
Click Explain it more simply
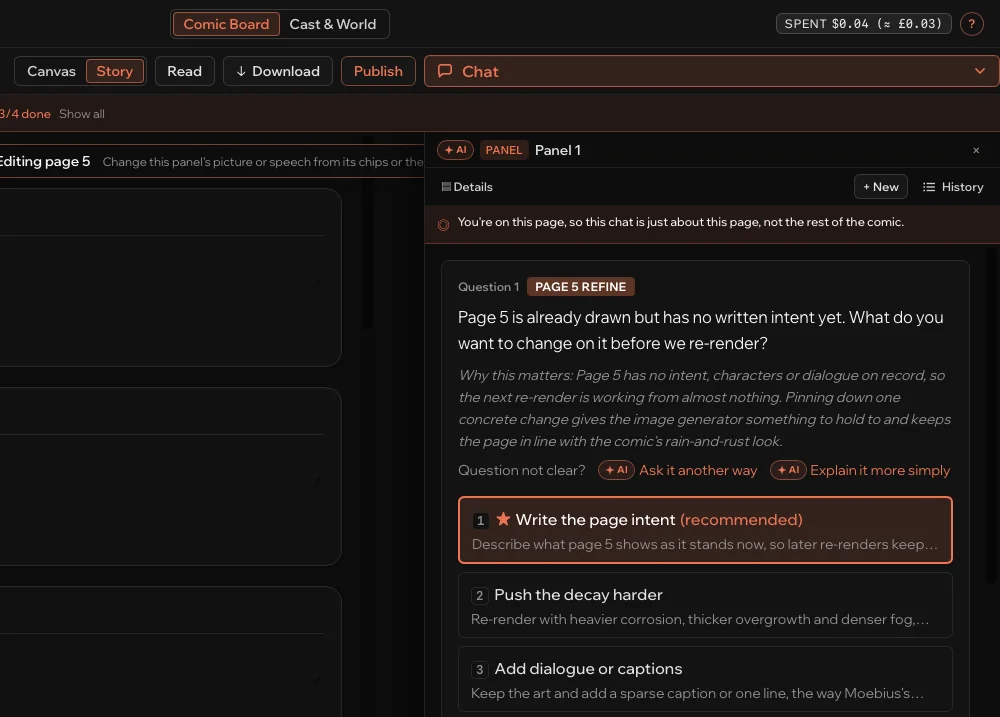click(879, 470)
